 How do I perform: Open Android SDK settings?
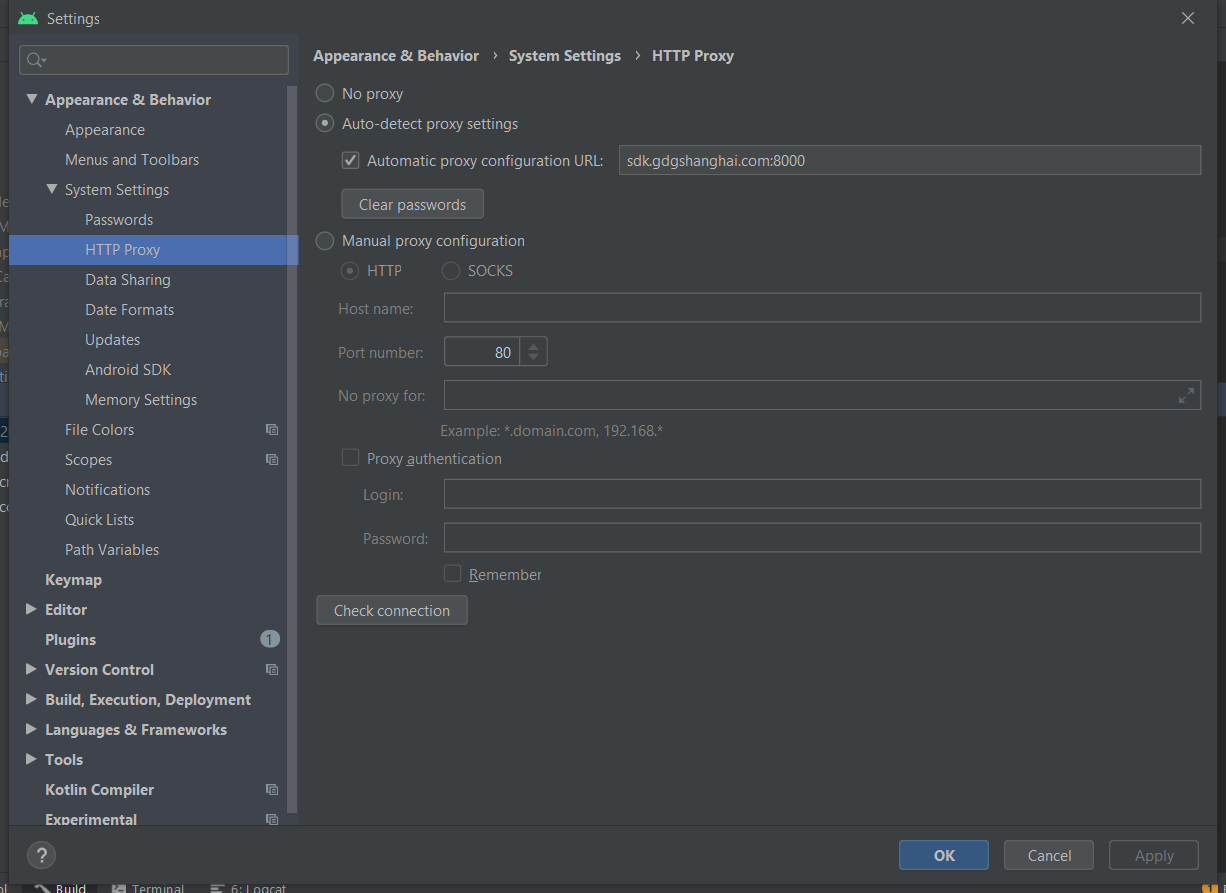pyautogui.click(x=128, y=370)
